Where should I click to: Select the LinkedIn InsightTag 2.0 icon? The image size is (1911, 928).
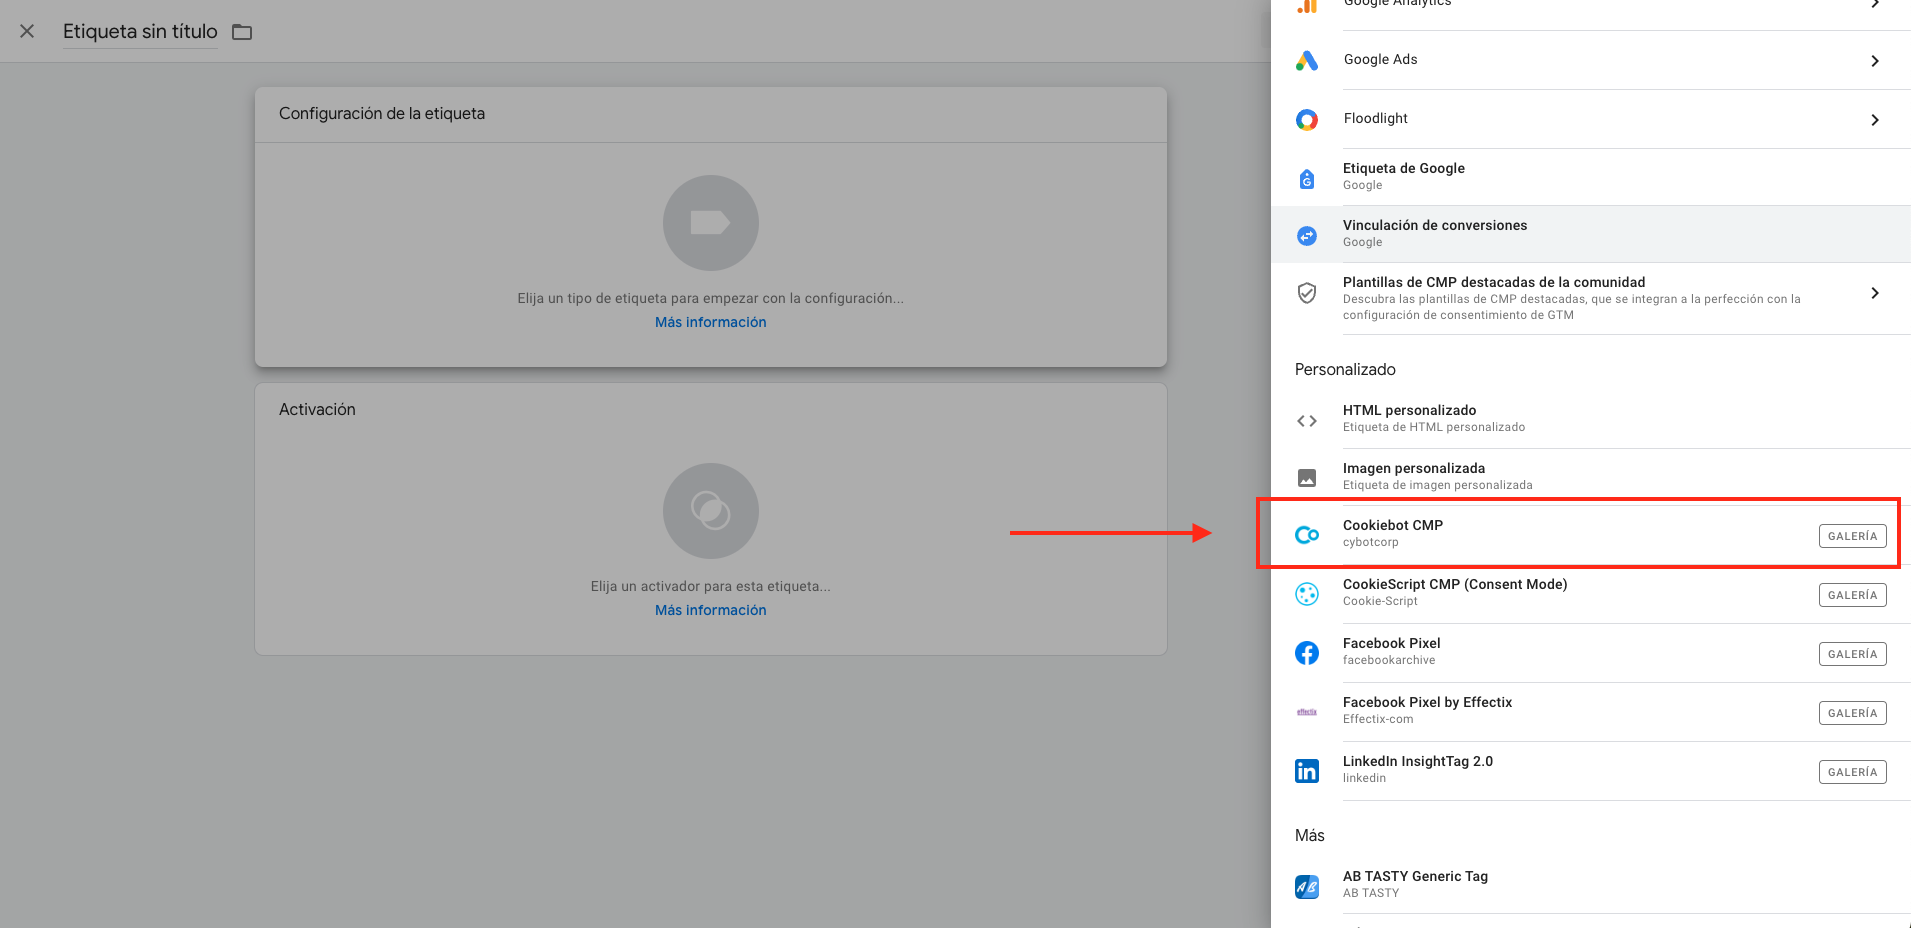[1307, 770]
